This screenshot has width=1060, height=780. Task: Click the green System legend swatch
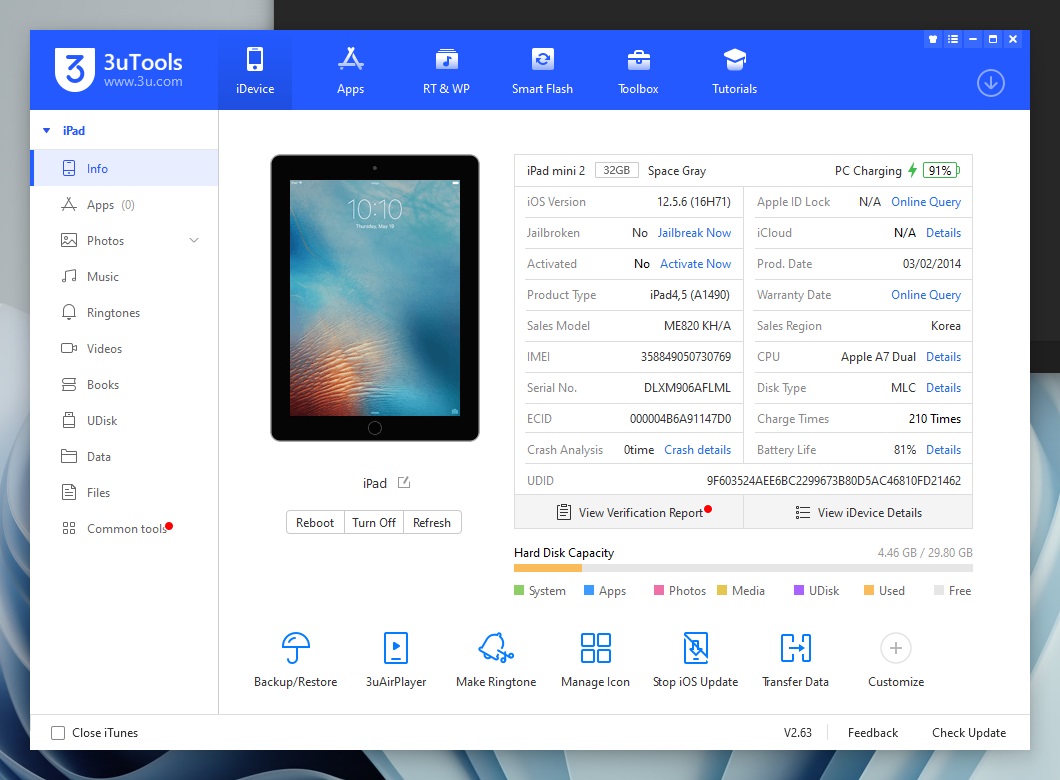[x=519, y=590]
